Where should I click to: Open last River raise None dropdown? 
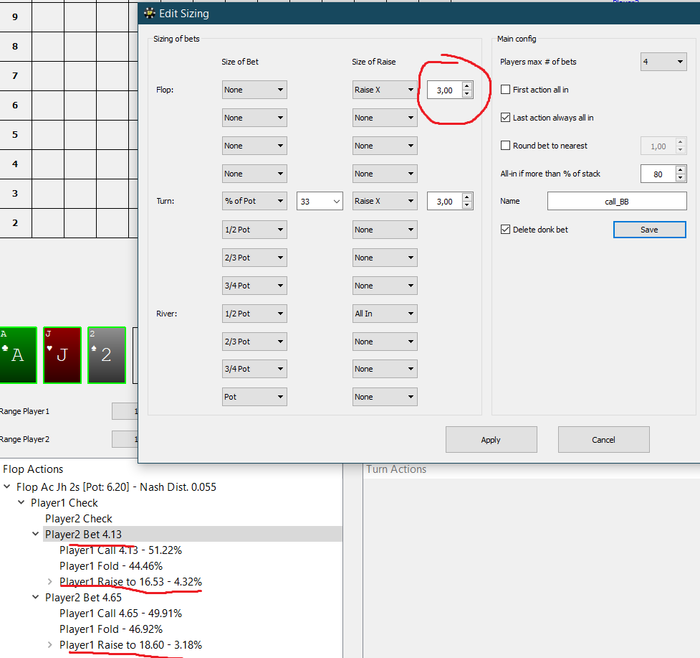(x=385, y=397)
